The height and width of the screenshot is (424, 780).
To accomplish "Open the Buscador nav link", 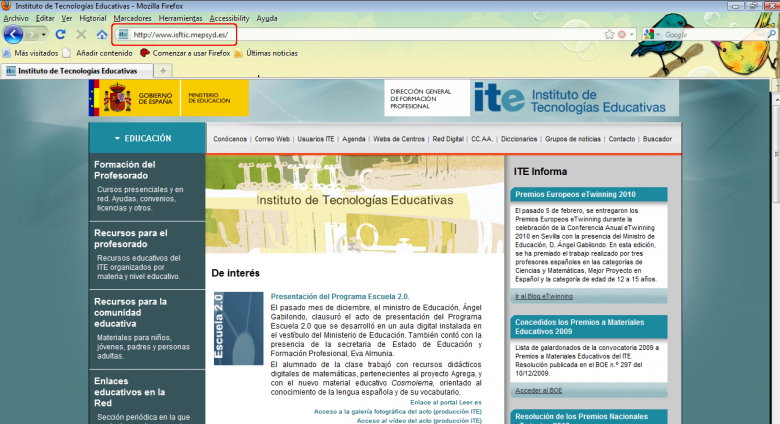I will (657, 139).
